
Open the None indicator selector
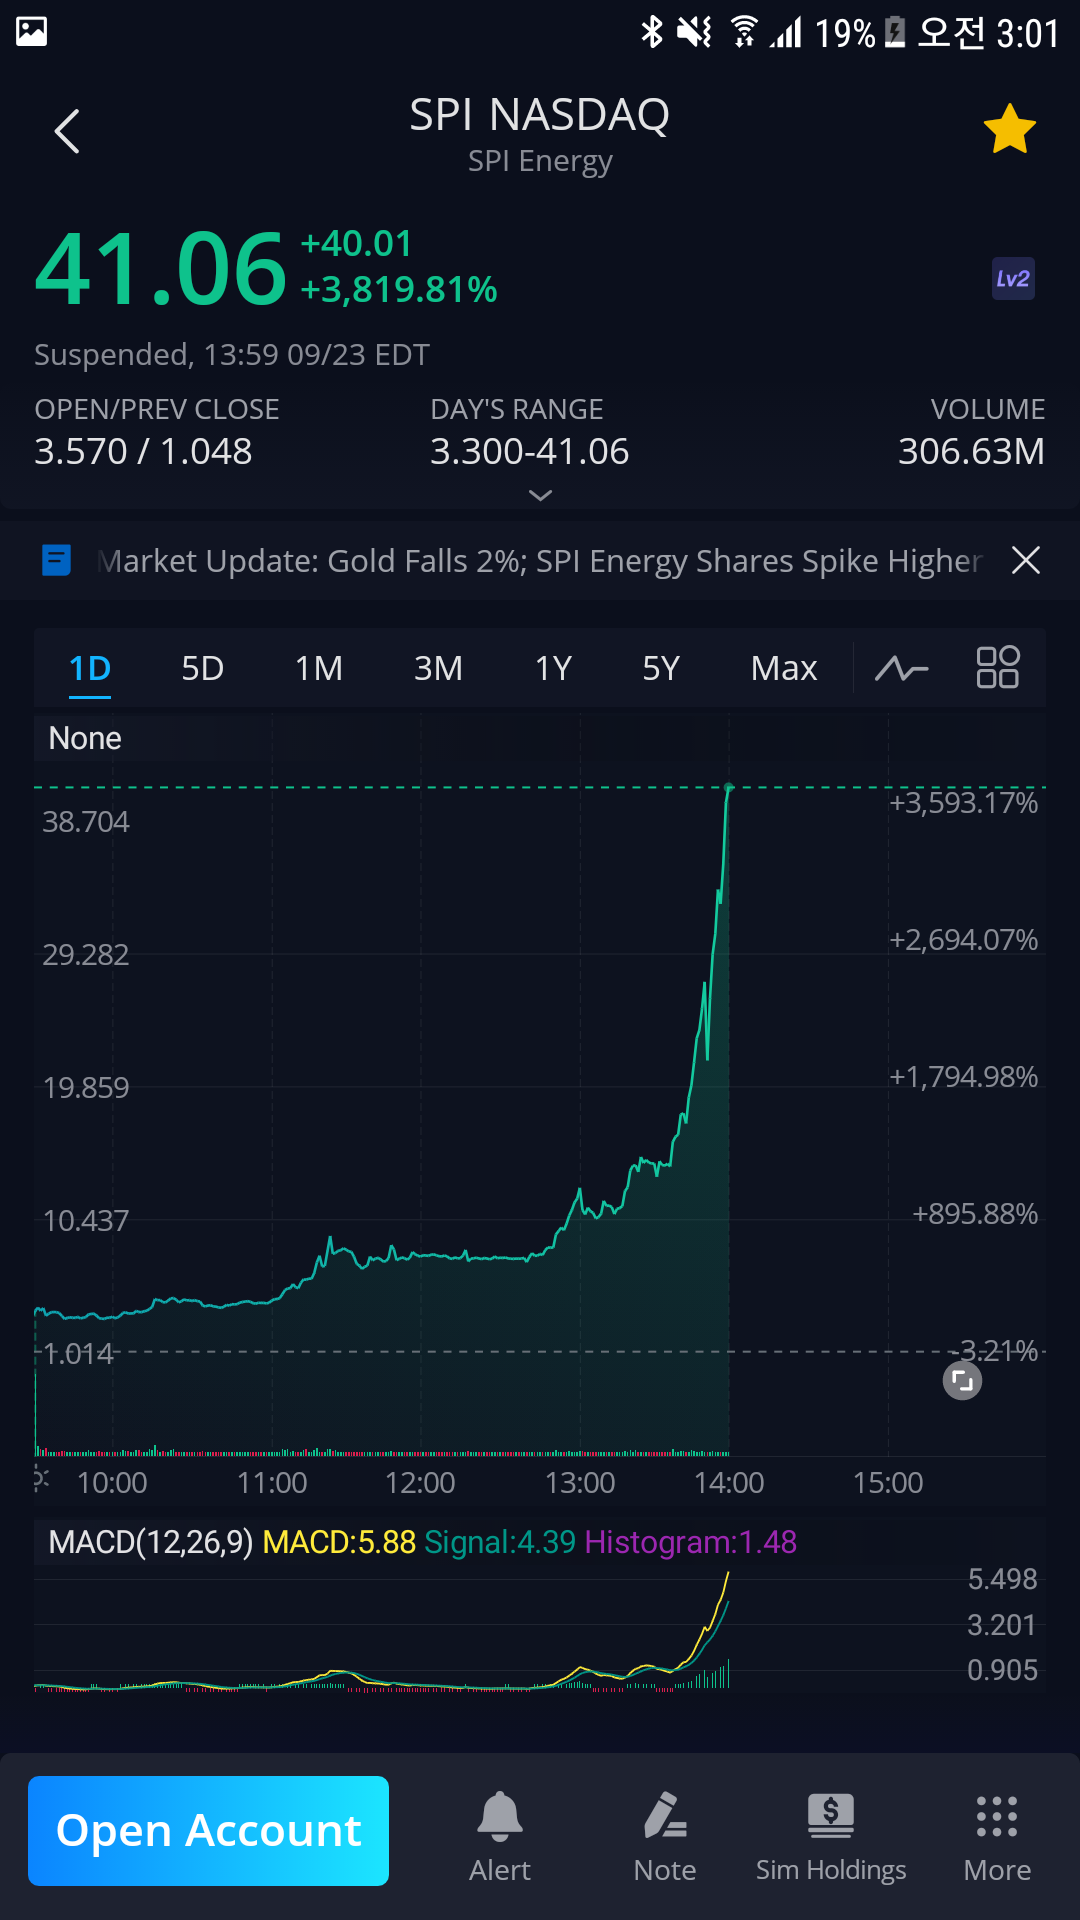85,739
